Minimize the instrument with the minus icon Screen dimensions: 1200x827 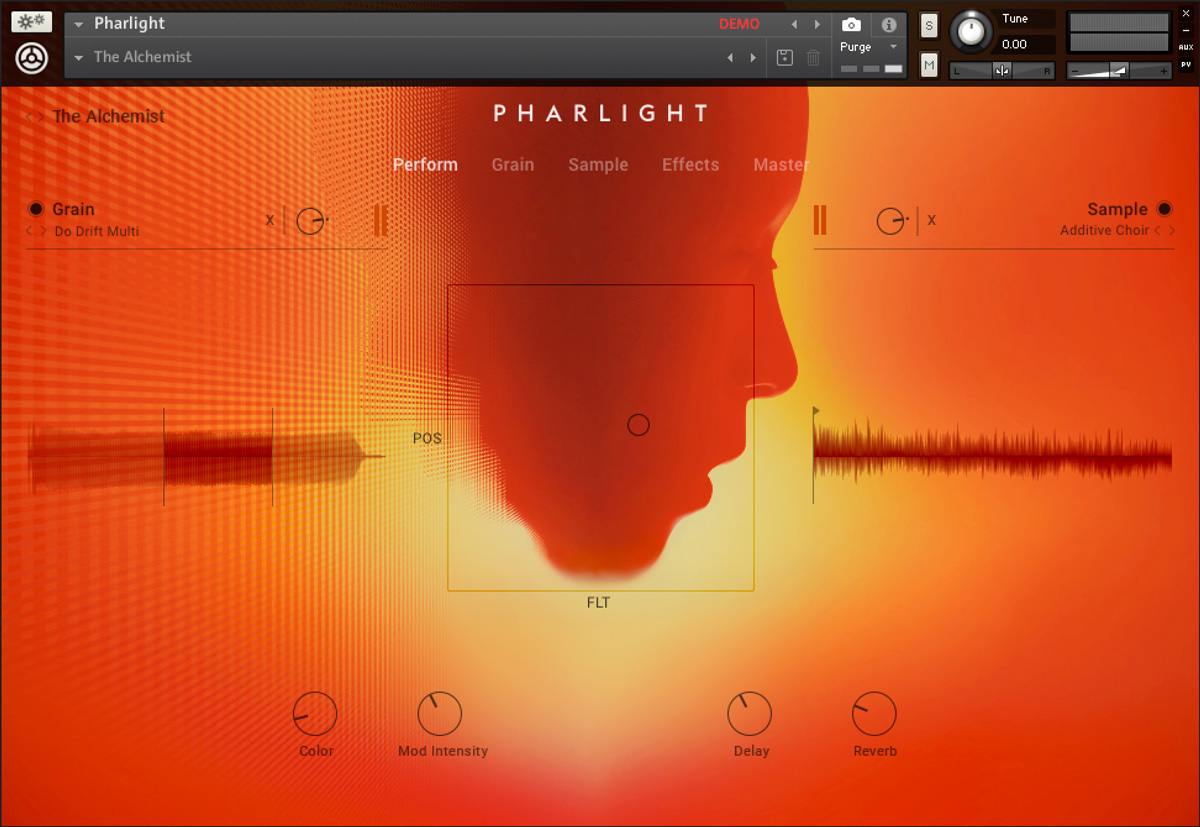point(1186,31)
